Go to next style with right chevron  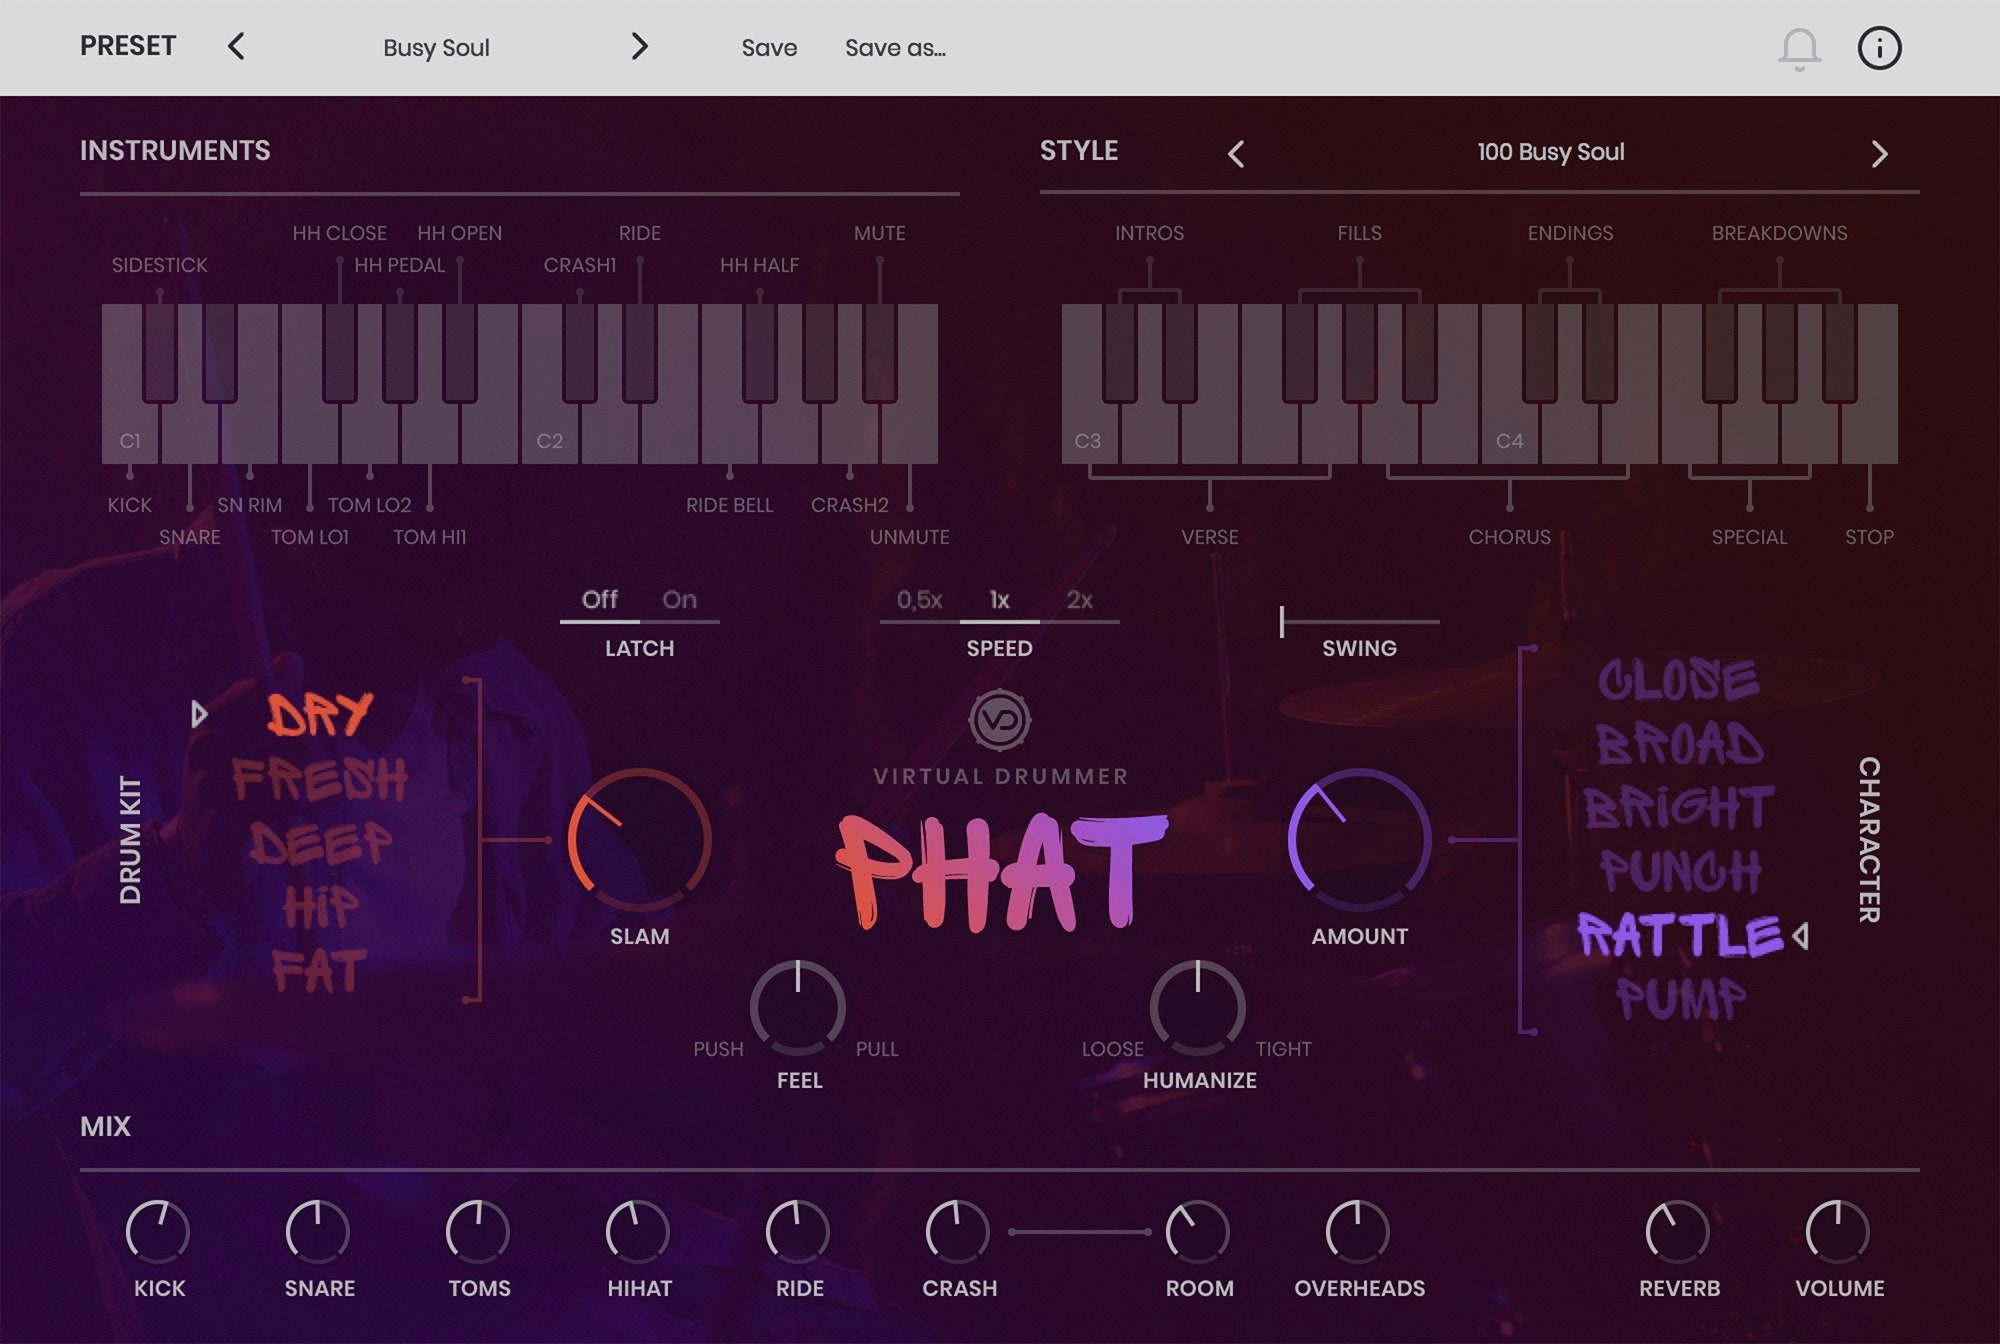1879,153
